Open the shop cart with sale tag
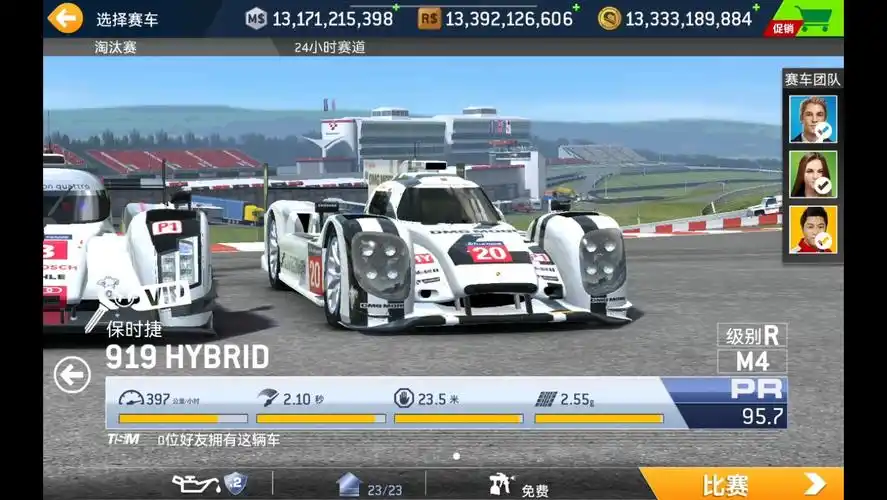 coord(807,19)
